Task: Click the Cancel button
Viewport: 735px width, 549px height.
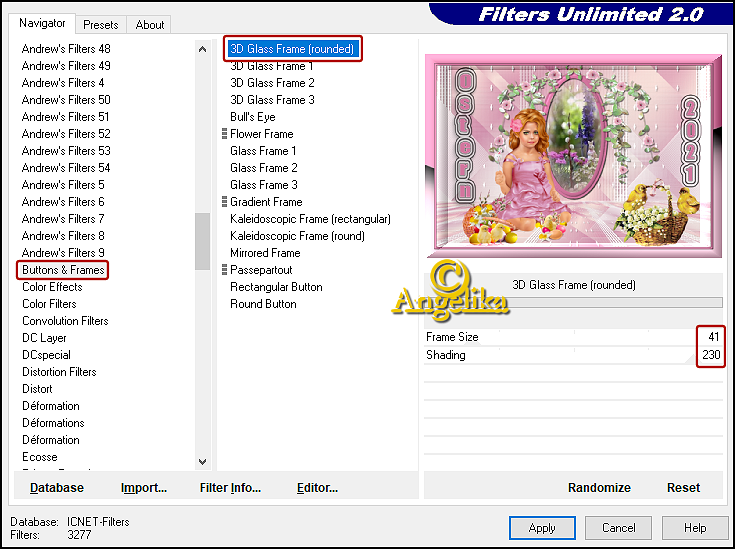Action: [x=618, y=528]
